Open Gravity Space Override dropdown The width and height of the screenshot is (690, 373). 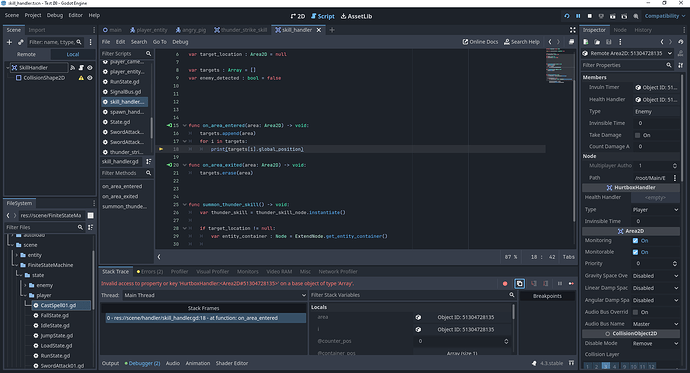click(x=655, y=276)
